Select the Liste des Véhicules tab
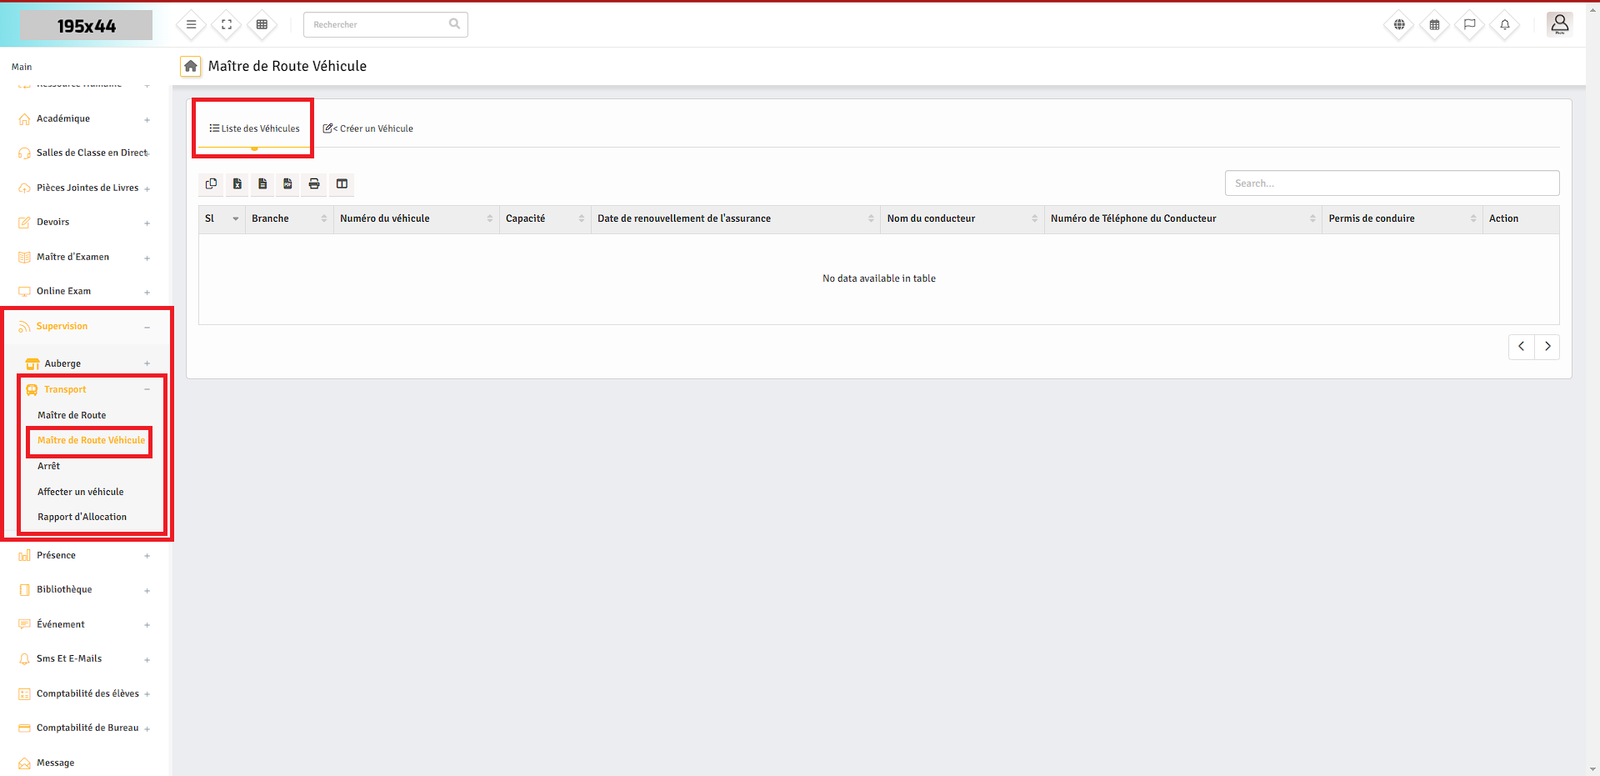The width and height of the screenshot is (1600, 776). (255, 129)
